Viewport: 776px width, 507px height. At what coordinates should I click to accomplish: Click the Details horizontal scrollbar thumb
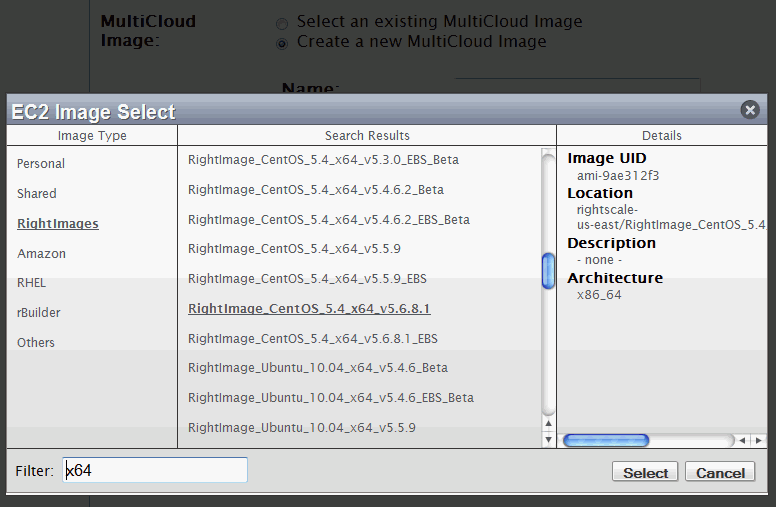pyautogui.click(x=606, y=440)
